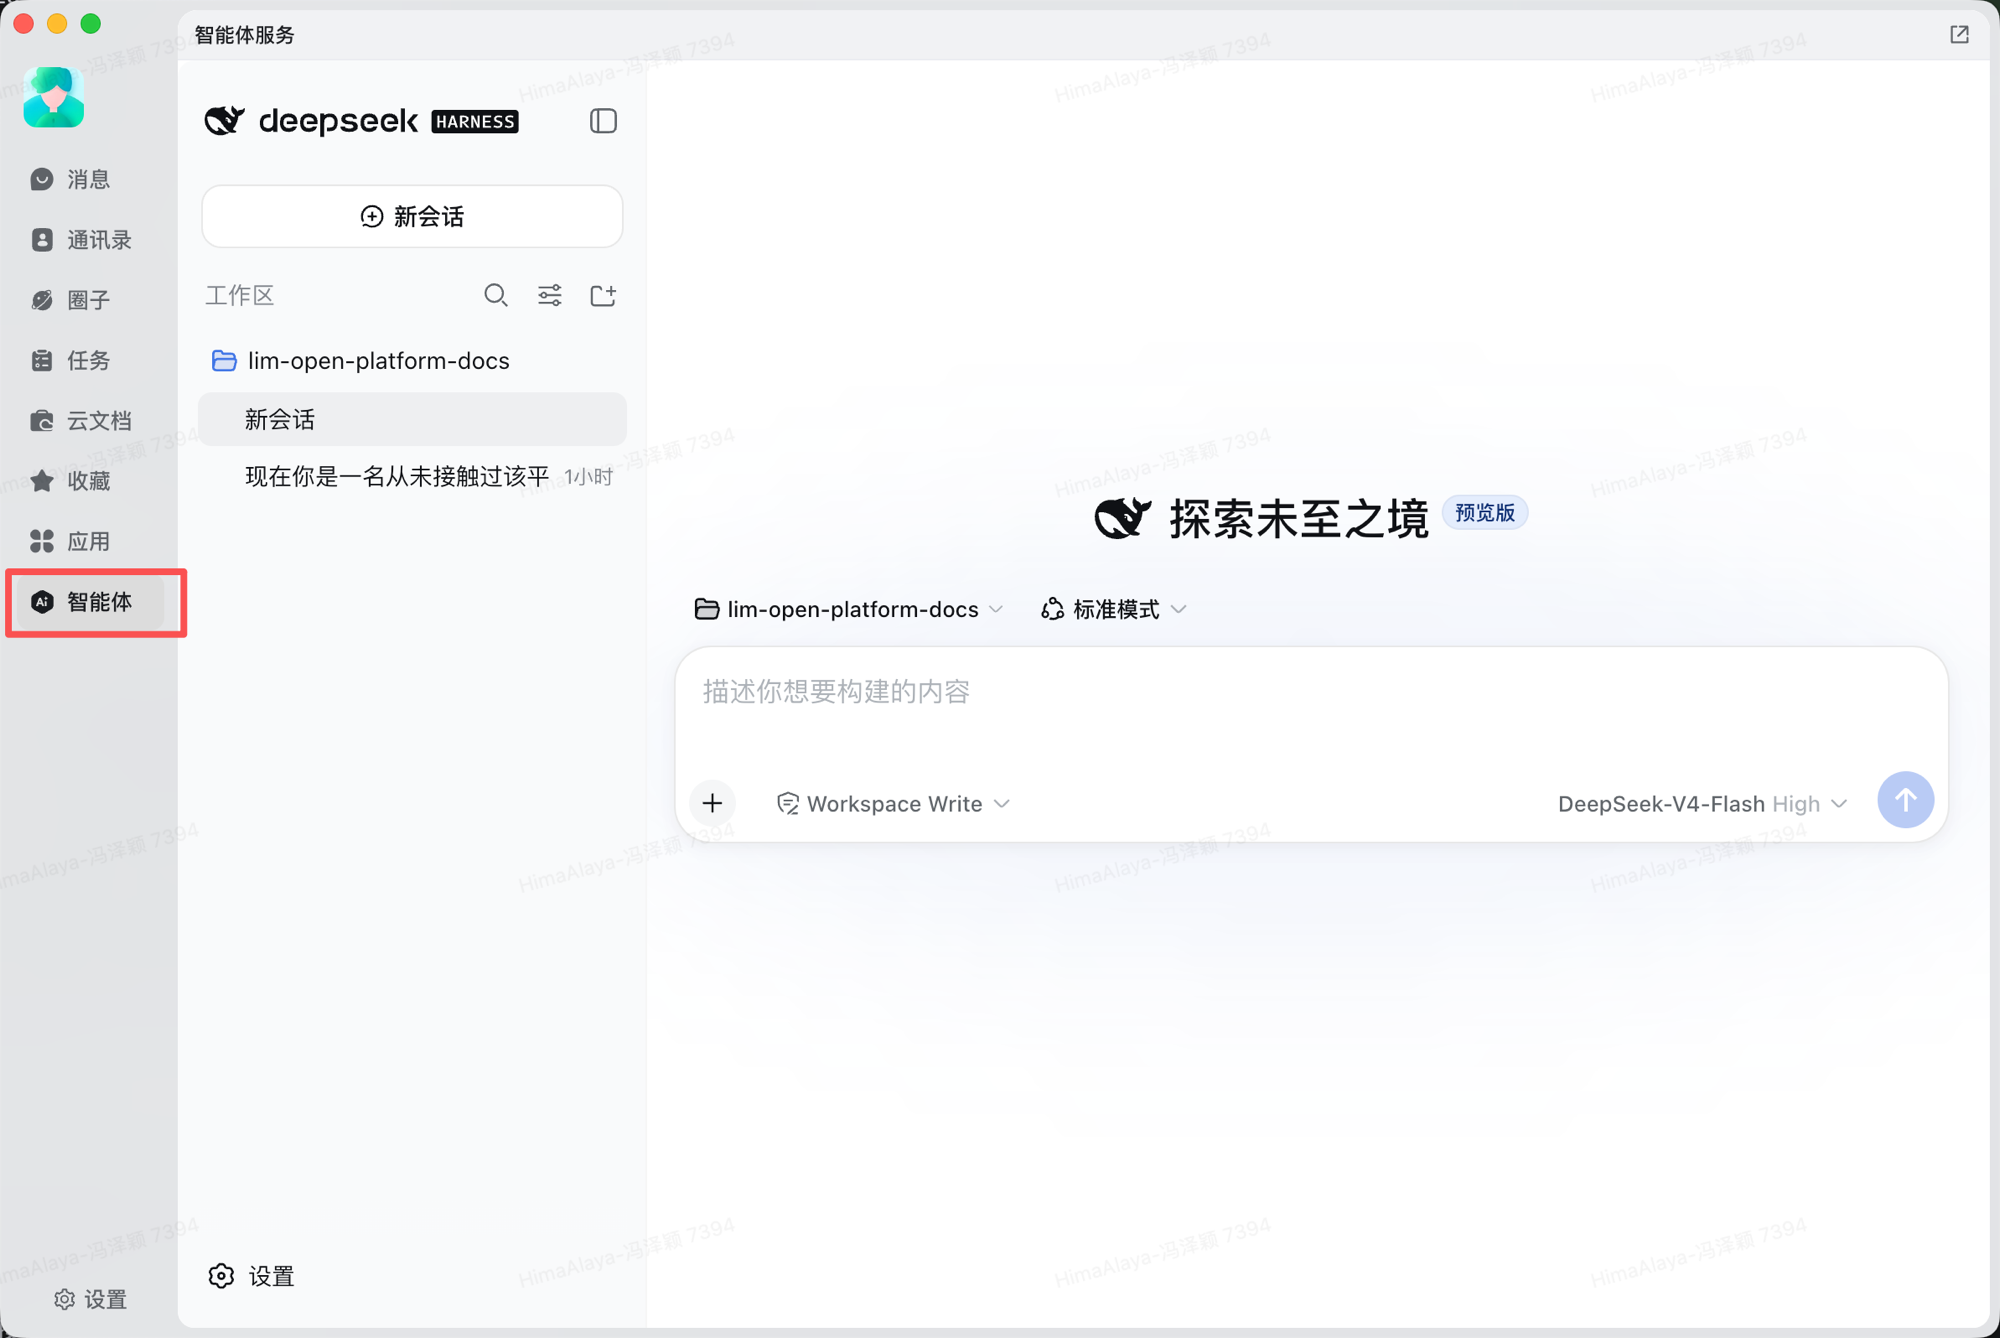Search the workspace list
Screen dimensions: 2000x1338
495,295
